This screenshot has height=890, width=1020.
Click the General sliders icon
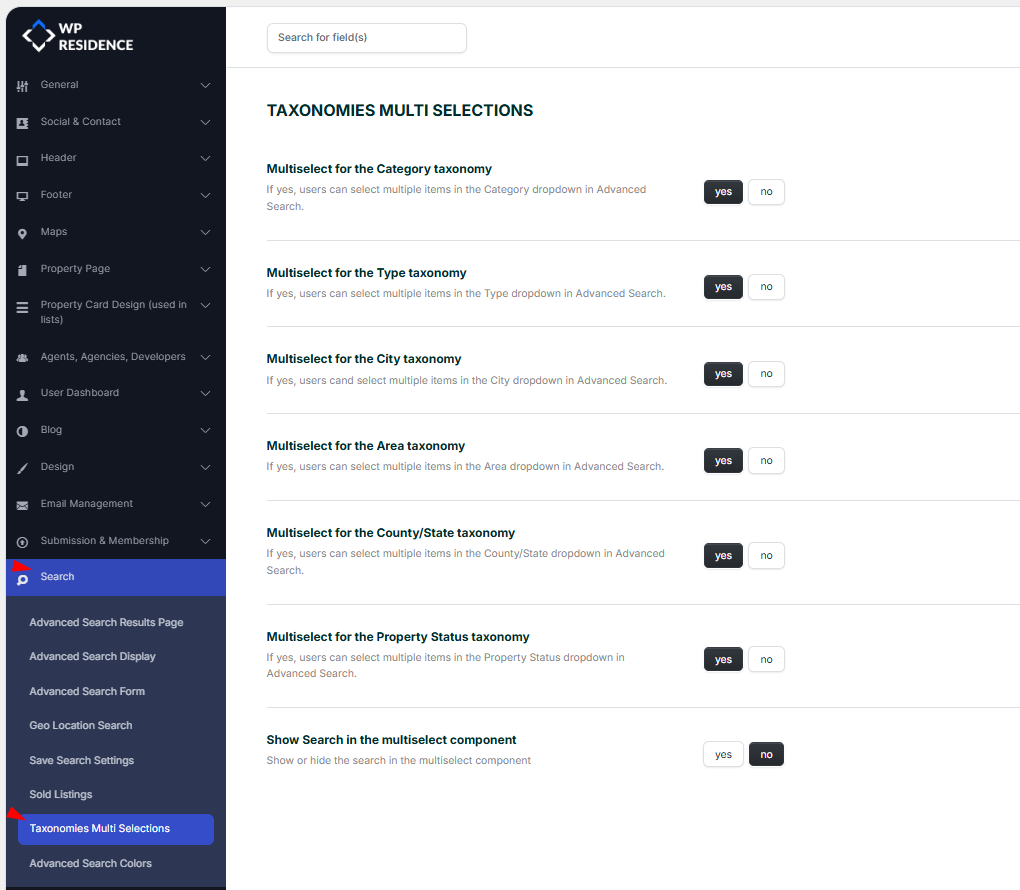click(x=22, y=86)
